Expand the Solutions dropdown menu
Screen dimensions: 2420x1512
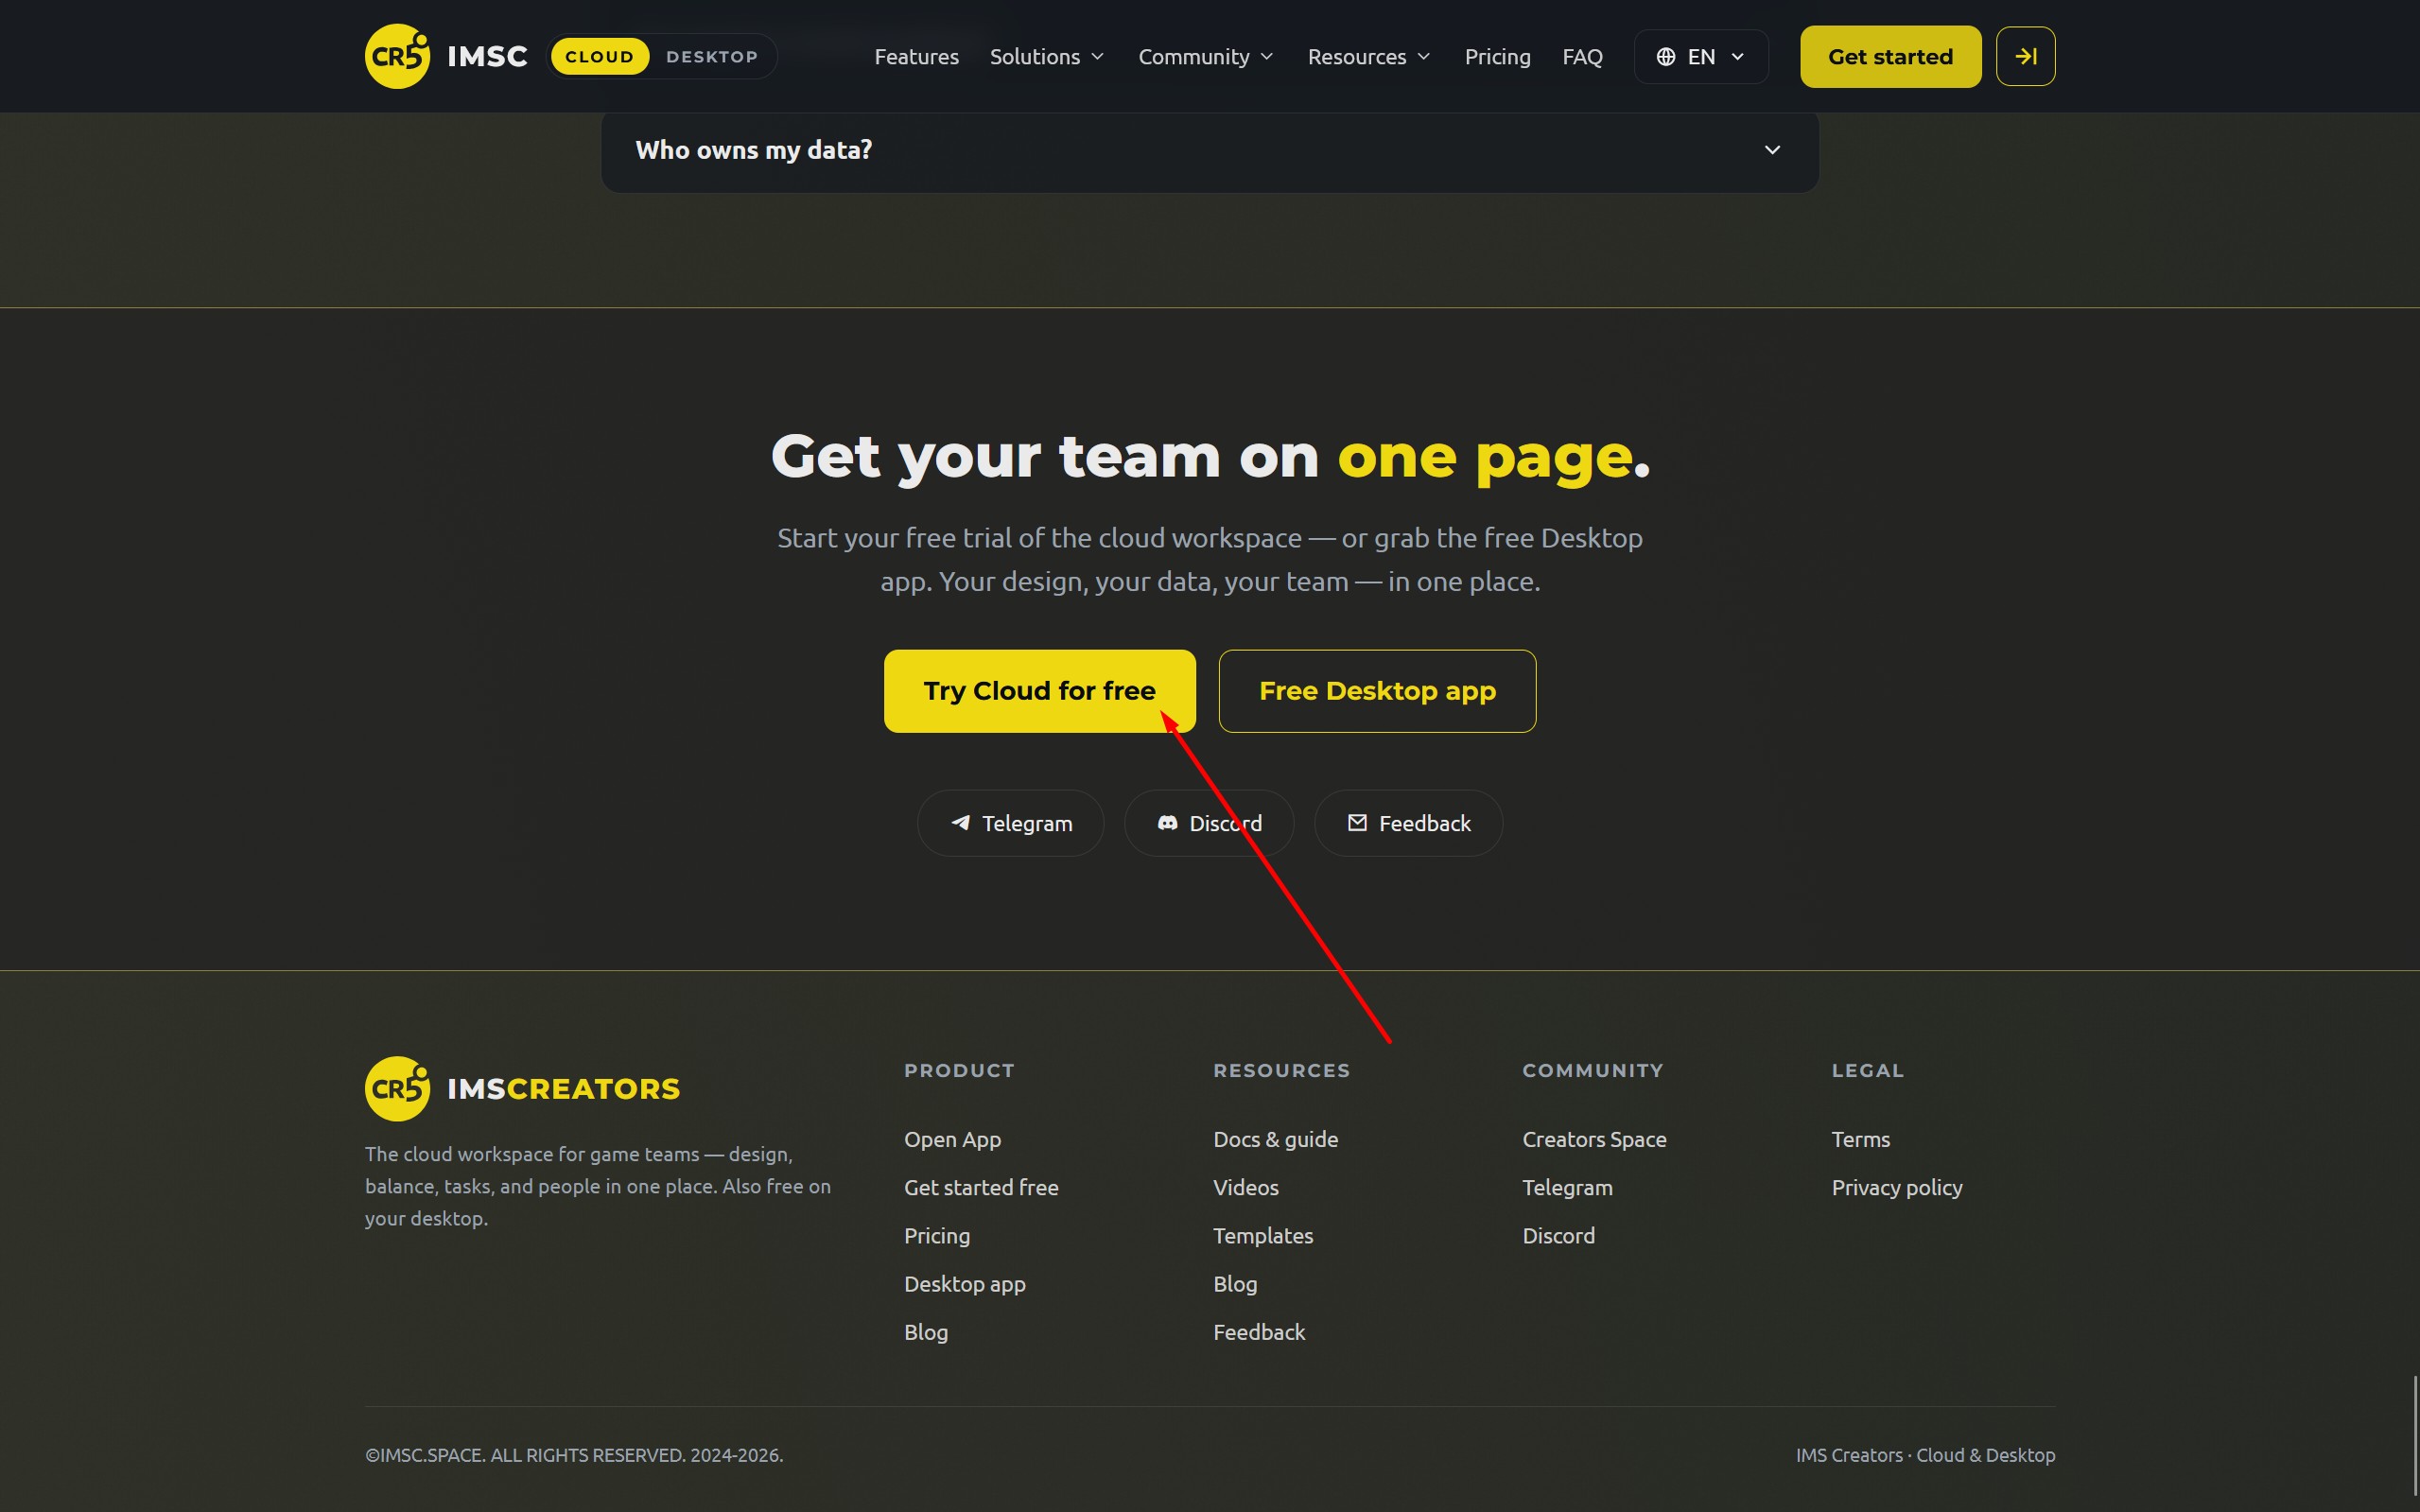tap(1047, 57)
